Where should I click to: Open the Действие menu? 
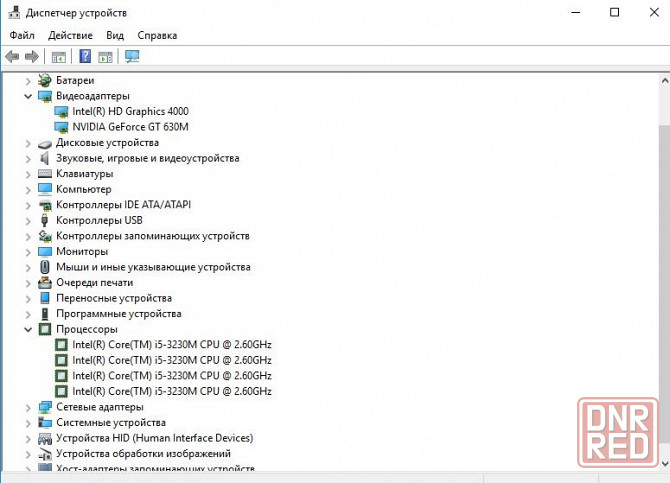click(x=70, y=35)
